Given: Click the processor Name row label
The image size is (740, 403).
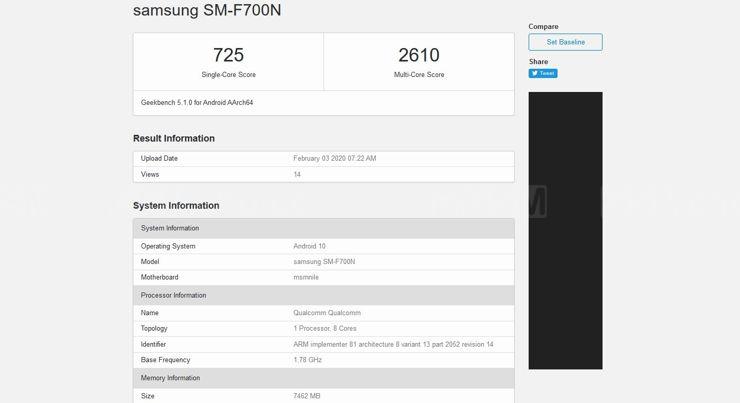Looking at the screenshot, I should pos(150,313).
